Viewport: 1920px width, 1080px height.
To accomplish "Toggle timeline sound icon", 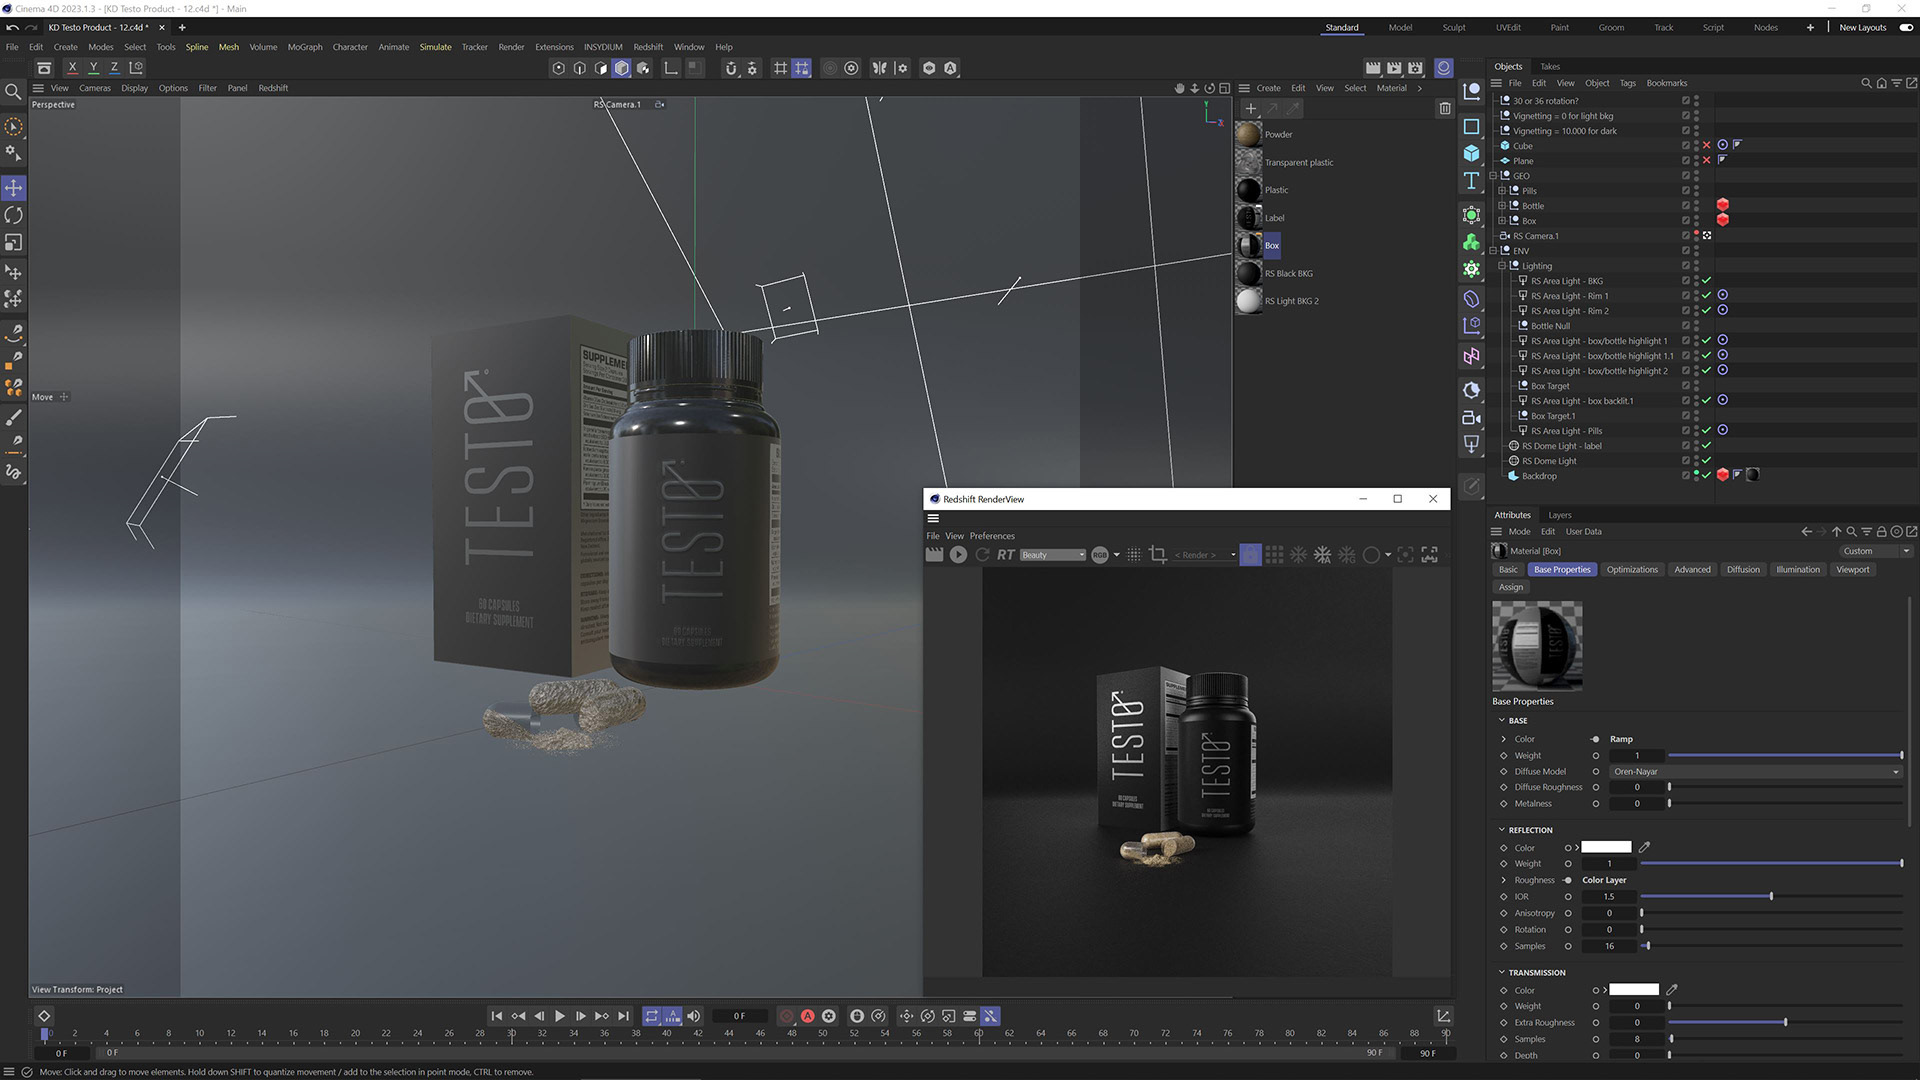I will [694, 1016].
